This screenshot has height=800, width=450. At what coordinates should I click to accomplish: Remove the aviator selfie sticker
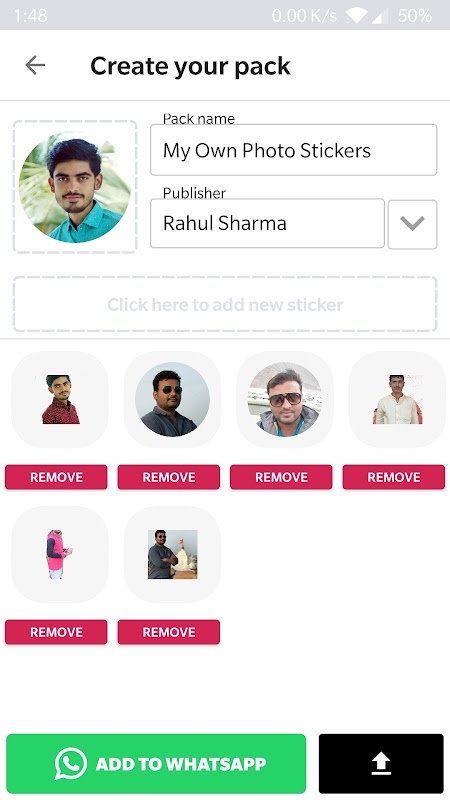(x=281, y=477)
